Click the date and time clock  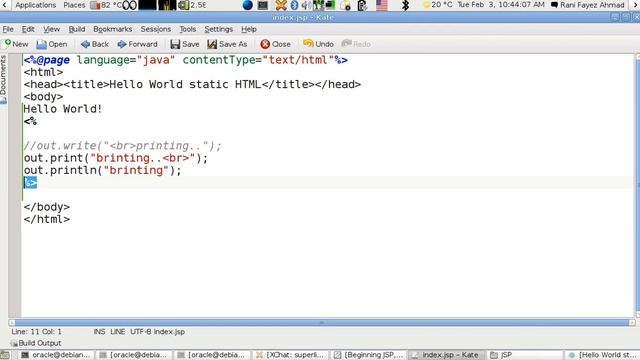click(x=501, y=5)
